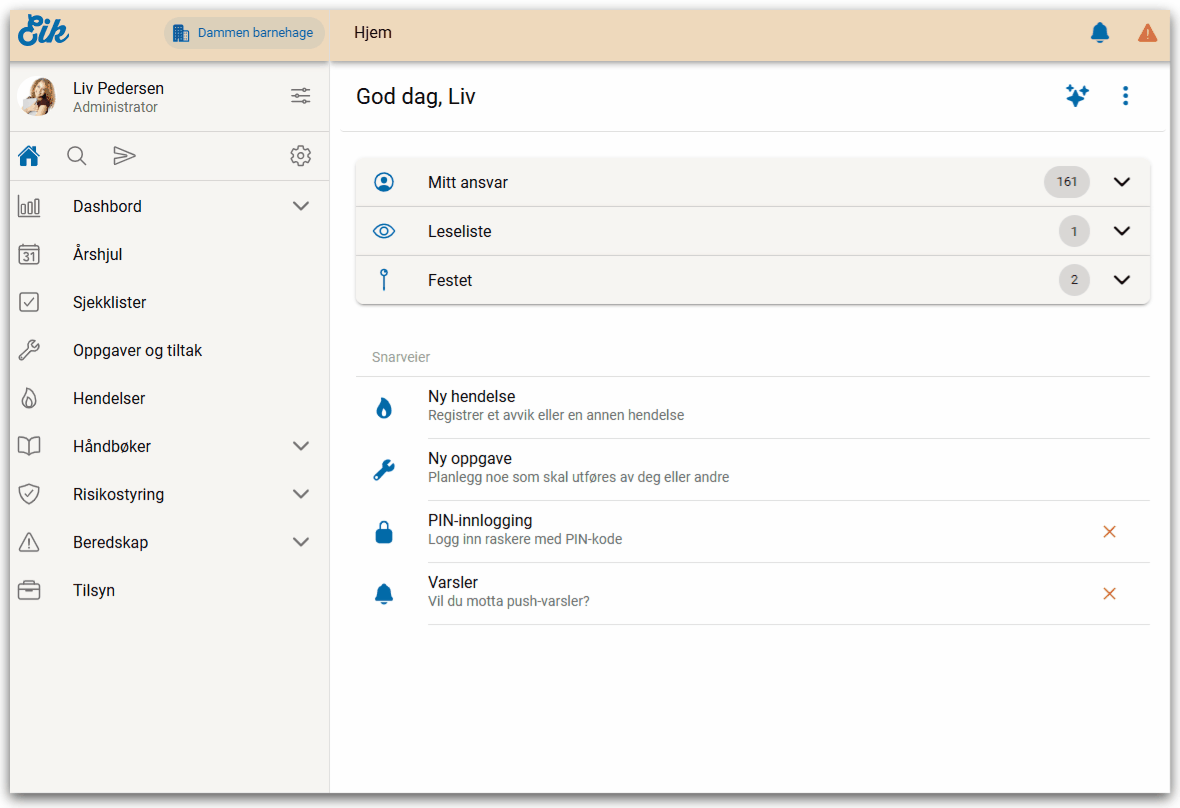Viewport: 1180px width, 808px height.
Task: Click the Dammen barnehage organization button
Action: click(244, 33)
